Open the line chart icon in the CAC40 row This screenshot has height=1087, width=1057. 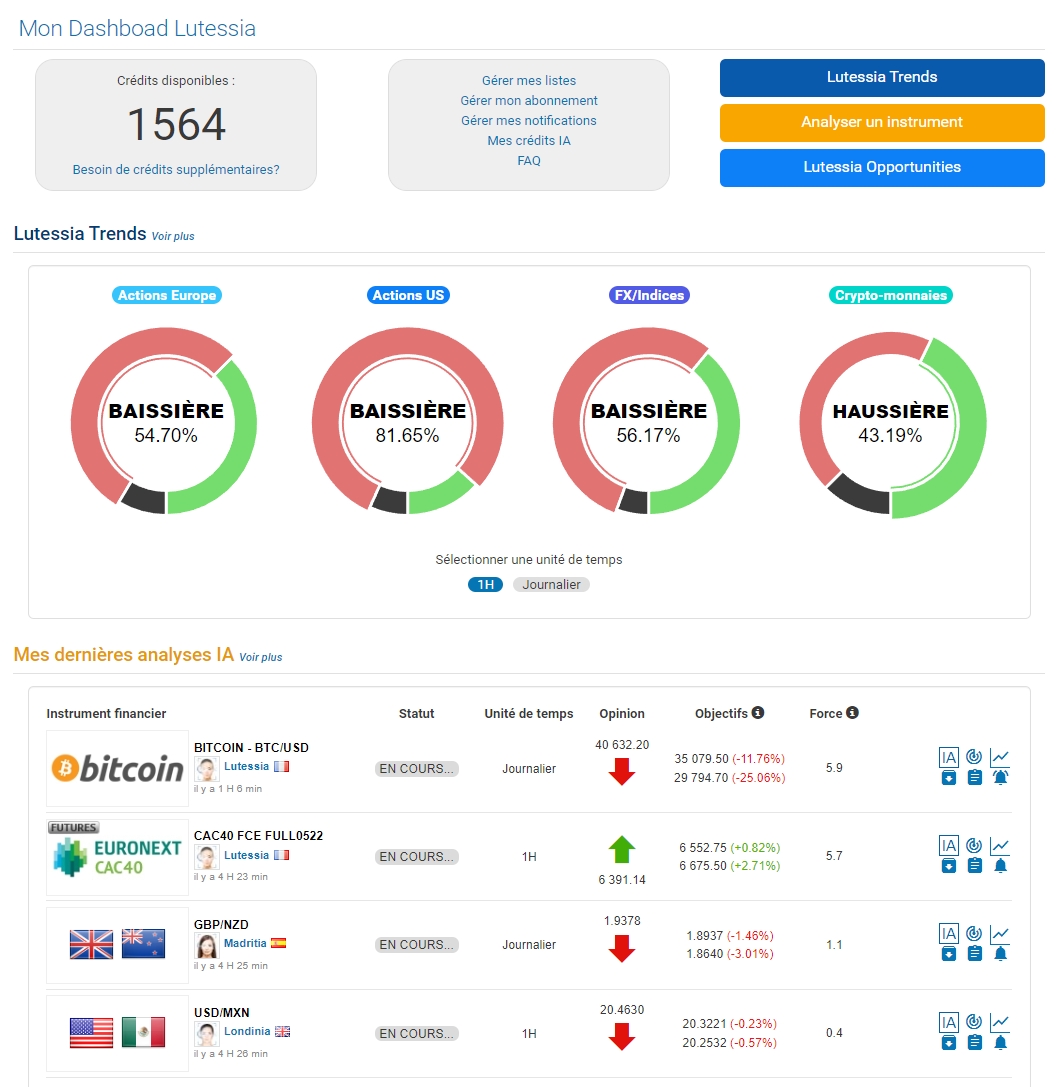pos(999,845)
